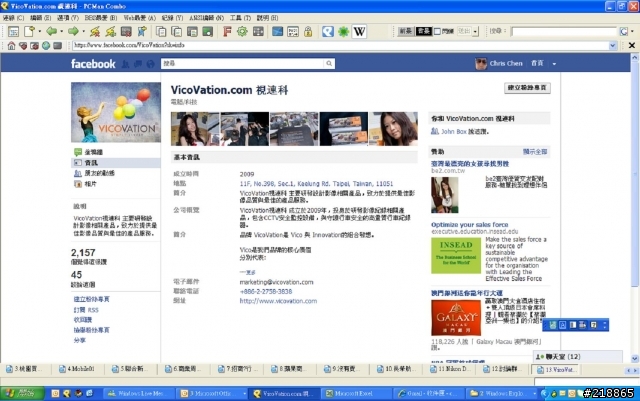The height and width of the screenshot is (401, 640).
Task: Switch to tab 11 Nikon D
Action: [x=449, y=369]
